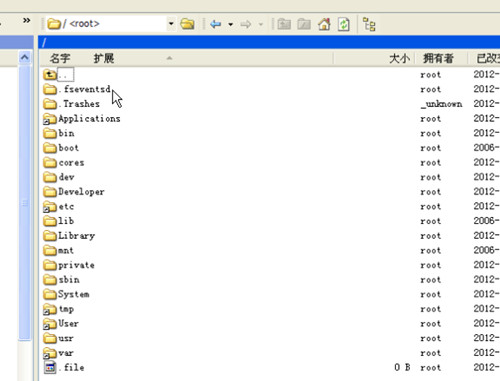
Task: Click the root directory toolbar icon
Action: click(x=304, y=24)
